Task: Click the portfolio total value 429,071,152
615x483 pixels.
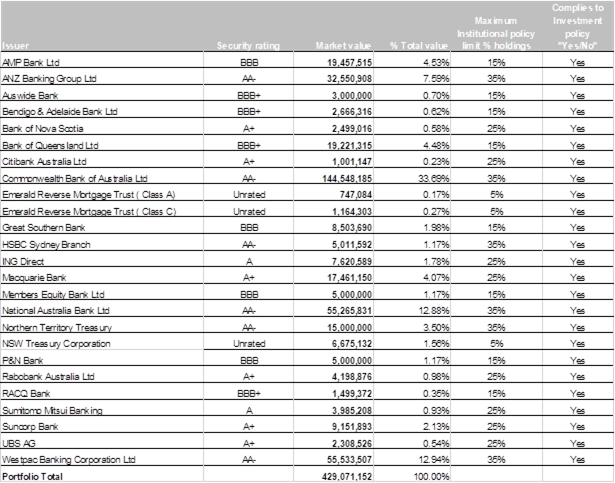Action: tap(347, 477)
